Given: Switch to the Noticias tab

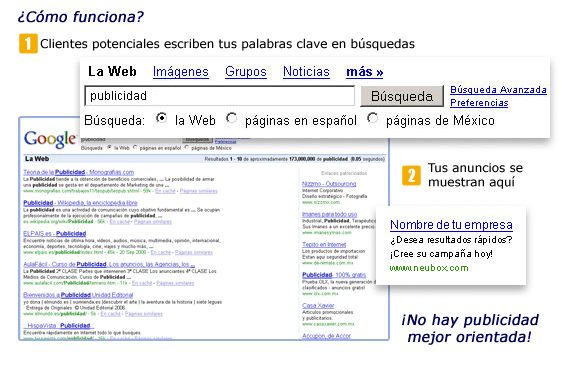Looking at the screenshot, I should point(306,72).
